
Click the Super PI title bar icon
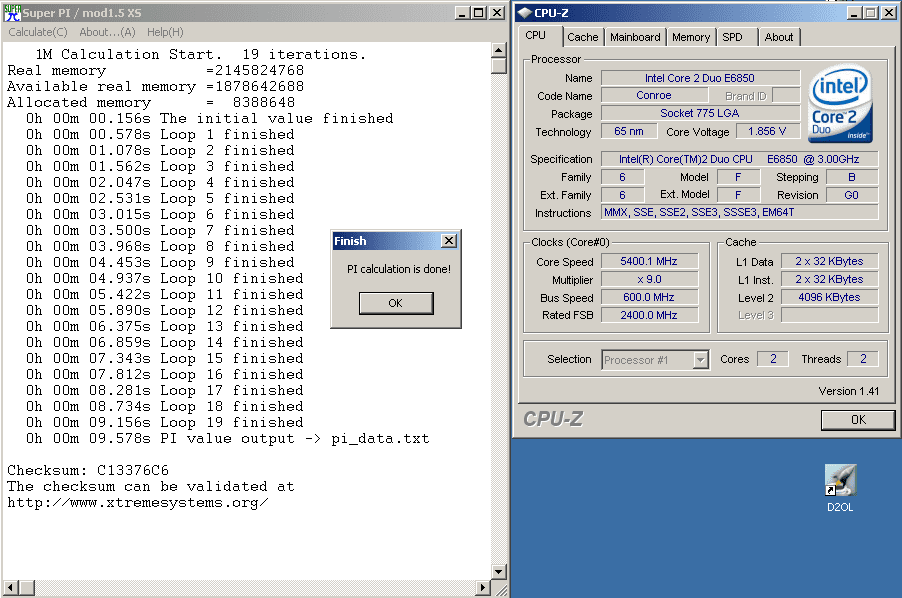(12, 13)
